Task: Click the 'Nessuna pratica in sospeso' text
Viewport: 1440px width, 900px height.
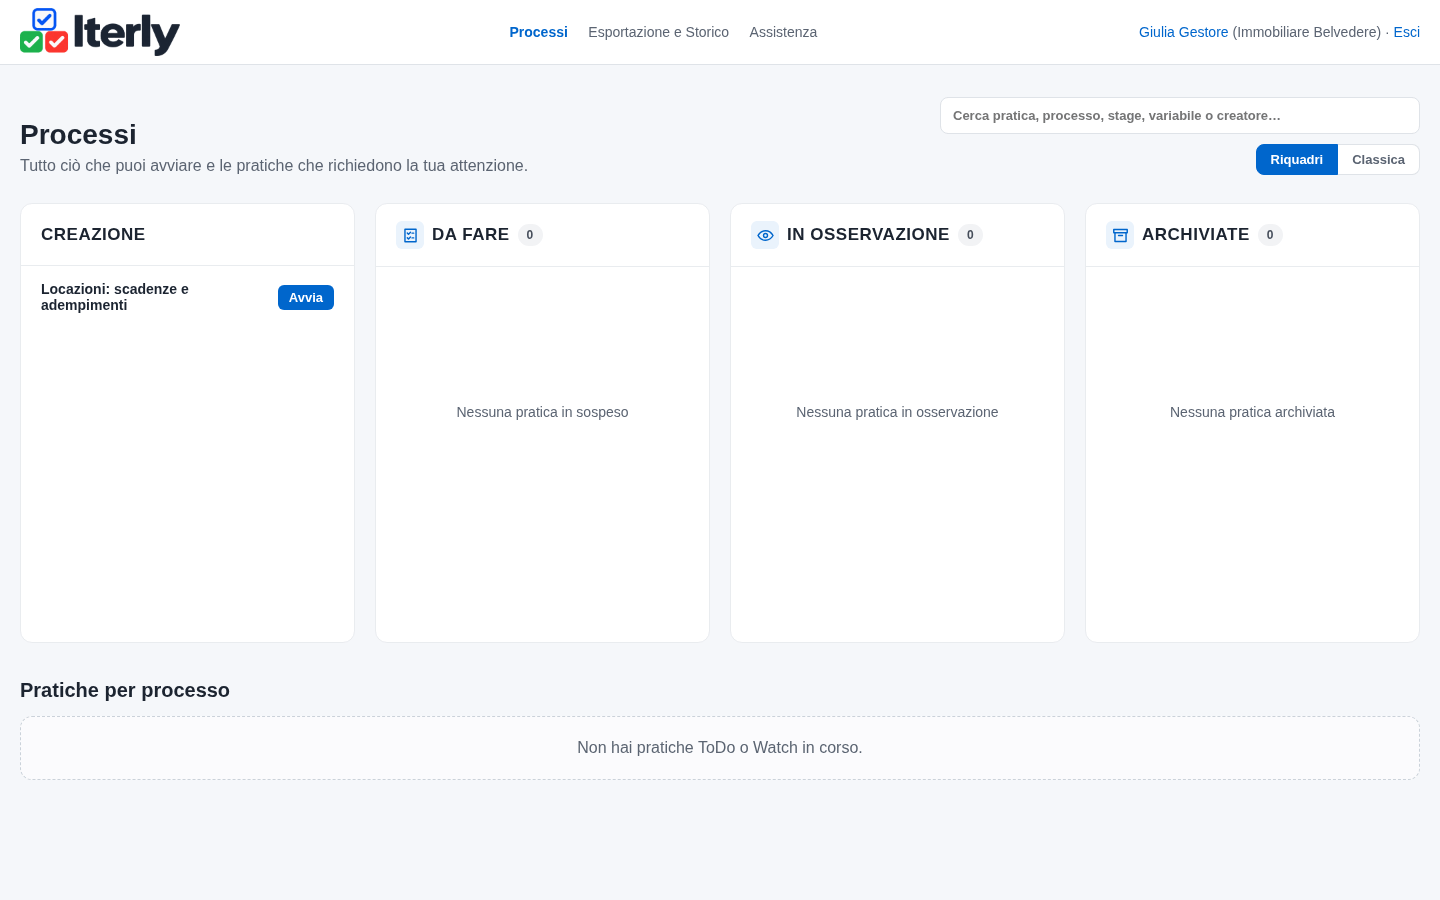Action: (543, 412)
